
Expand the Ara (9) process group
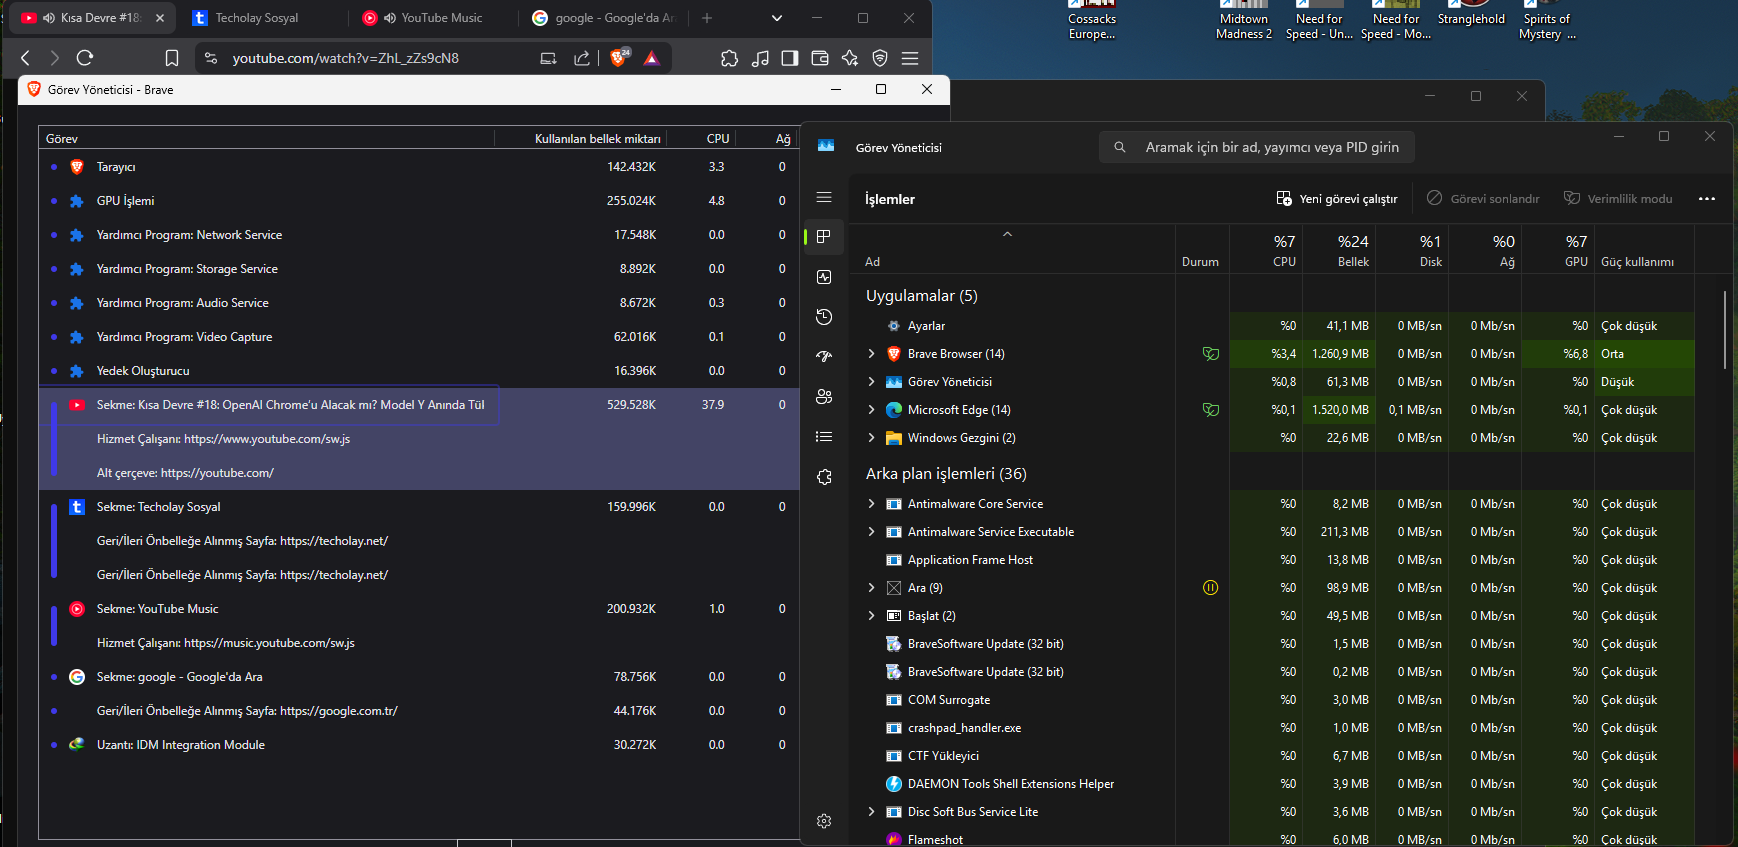tap(872, 588)
